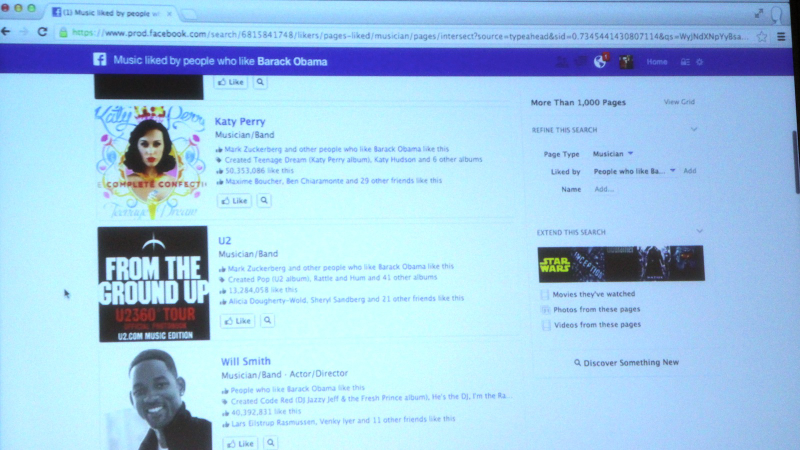
Task: Like the Katy Perry page
Action: 235,201
